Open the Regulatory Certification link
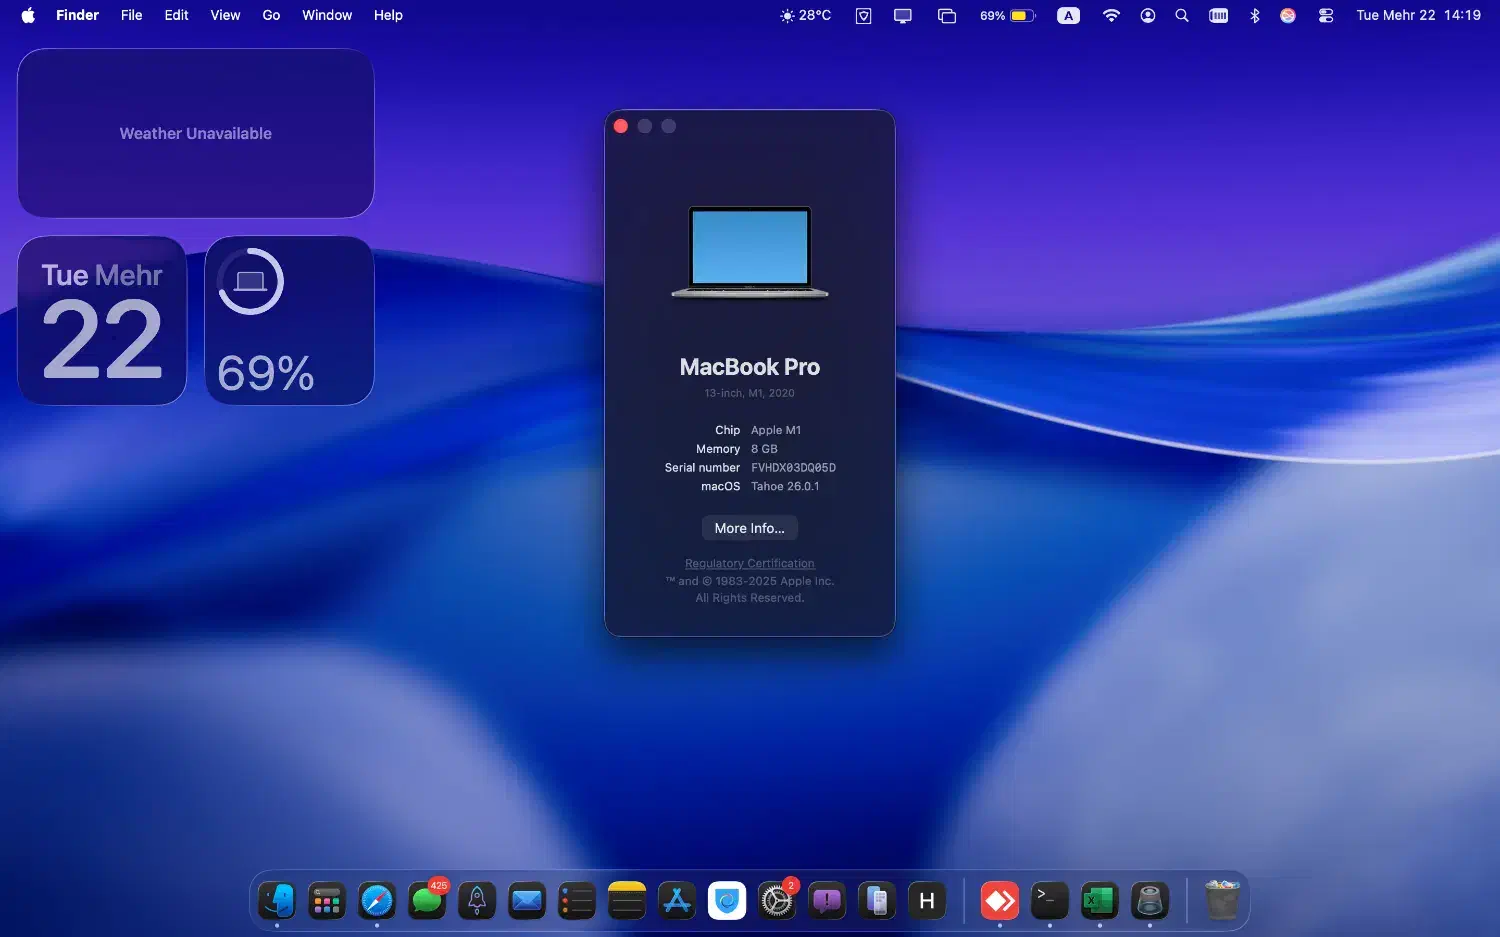The width and height of the screenshot is (1500, 937). click(749, 563)
